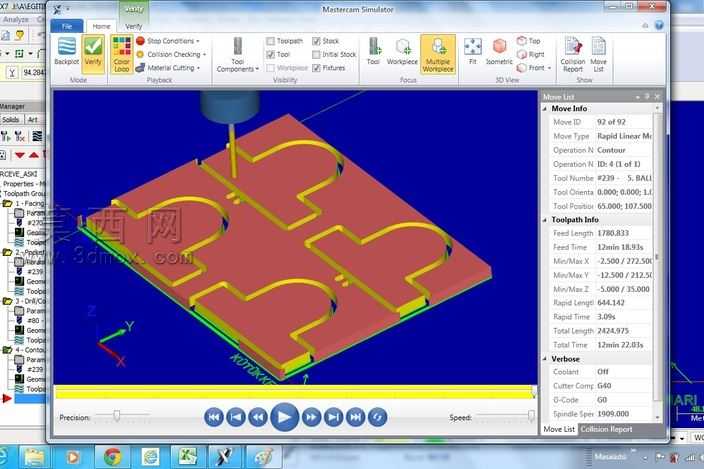
Task: Toggle the Tool visibility checkbox
Action: pos(270,54)
